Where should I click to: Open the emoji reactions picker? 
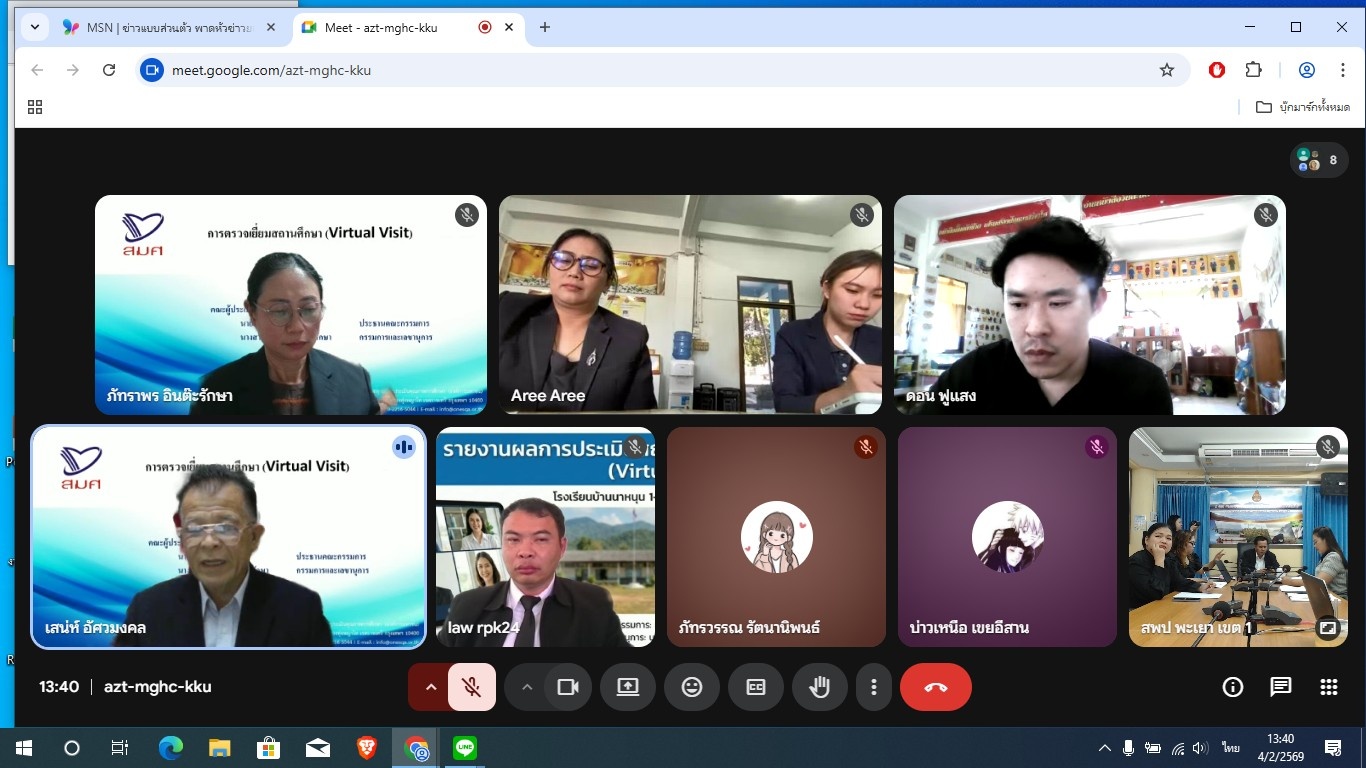[x=691, y=687]
